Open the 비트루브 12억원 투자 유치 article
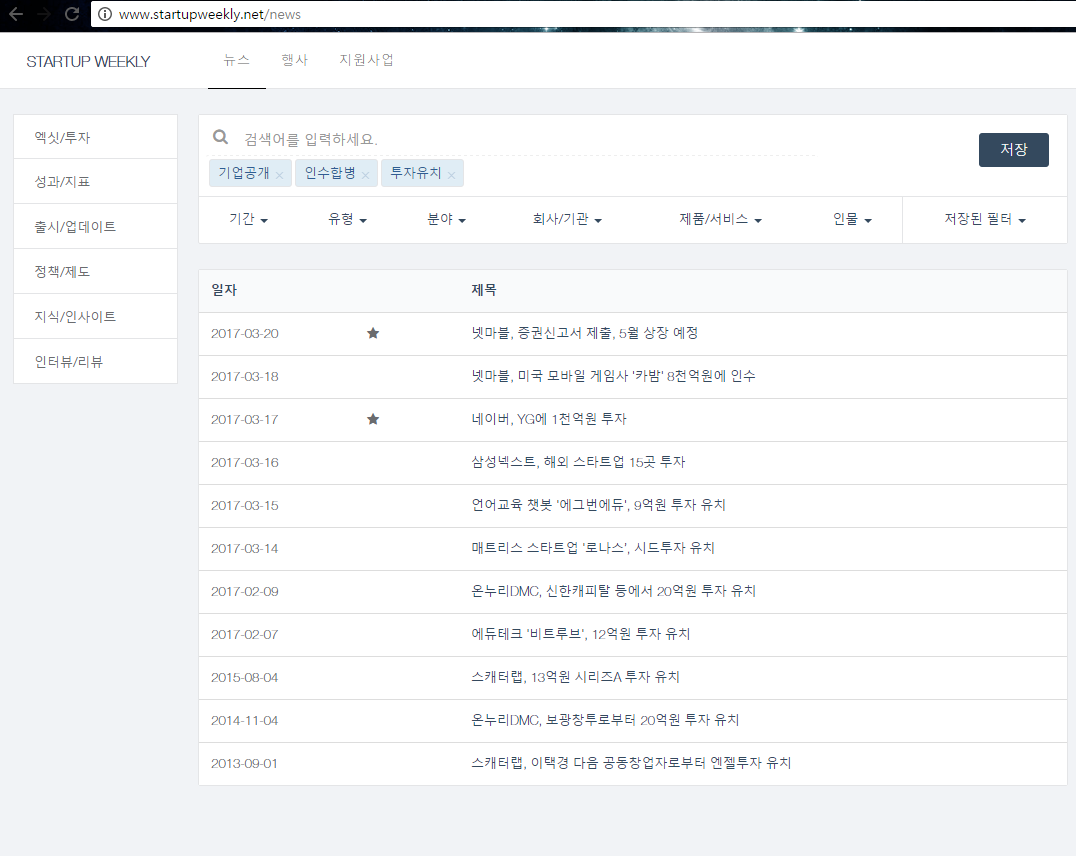This screenshot has height=856, width=1076. coord(581,634)
